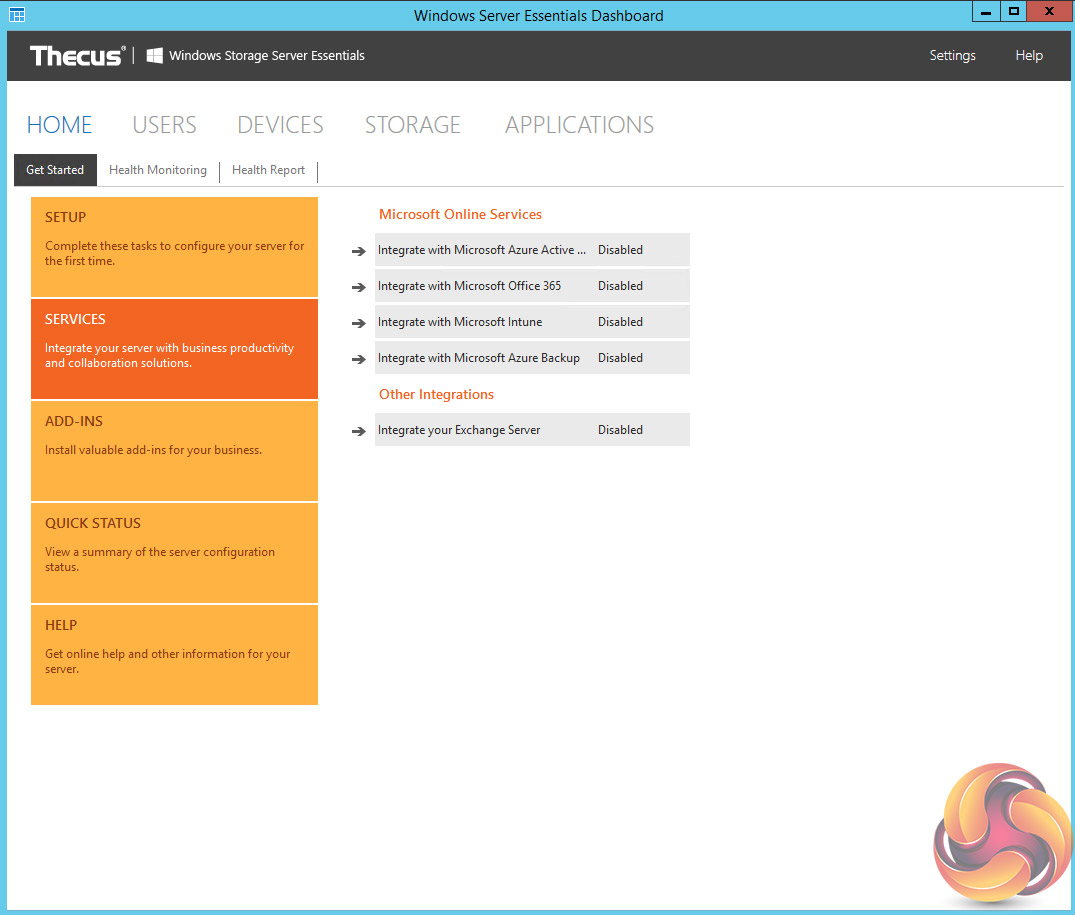Select the SETUP tile

(174, 247)
